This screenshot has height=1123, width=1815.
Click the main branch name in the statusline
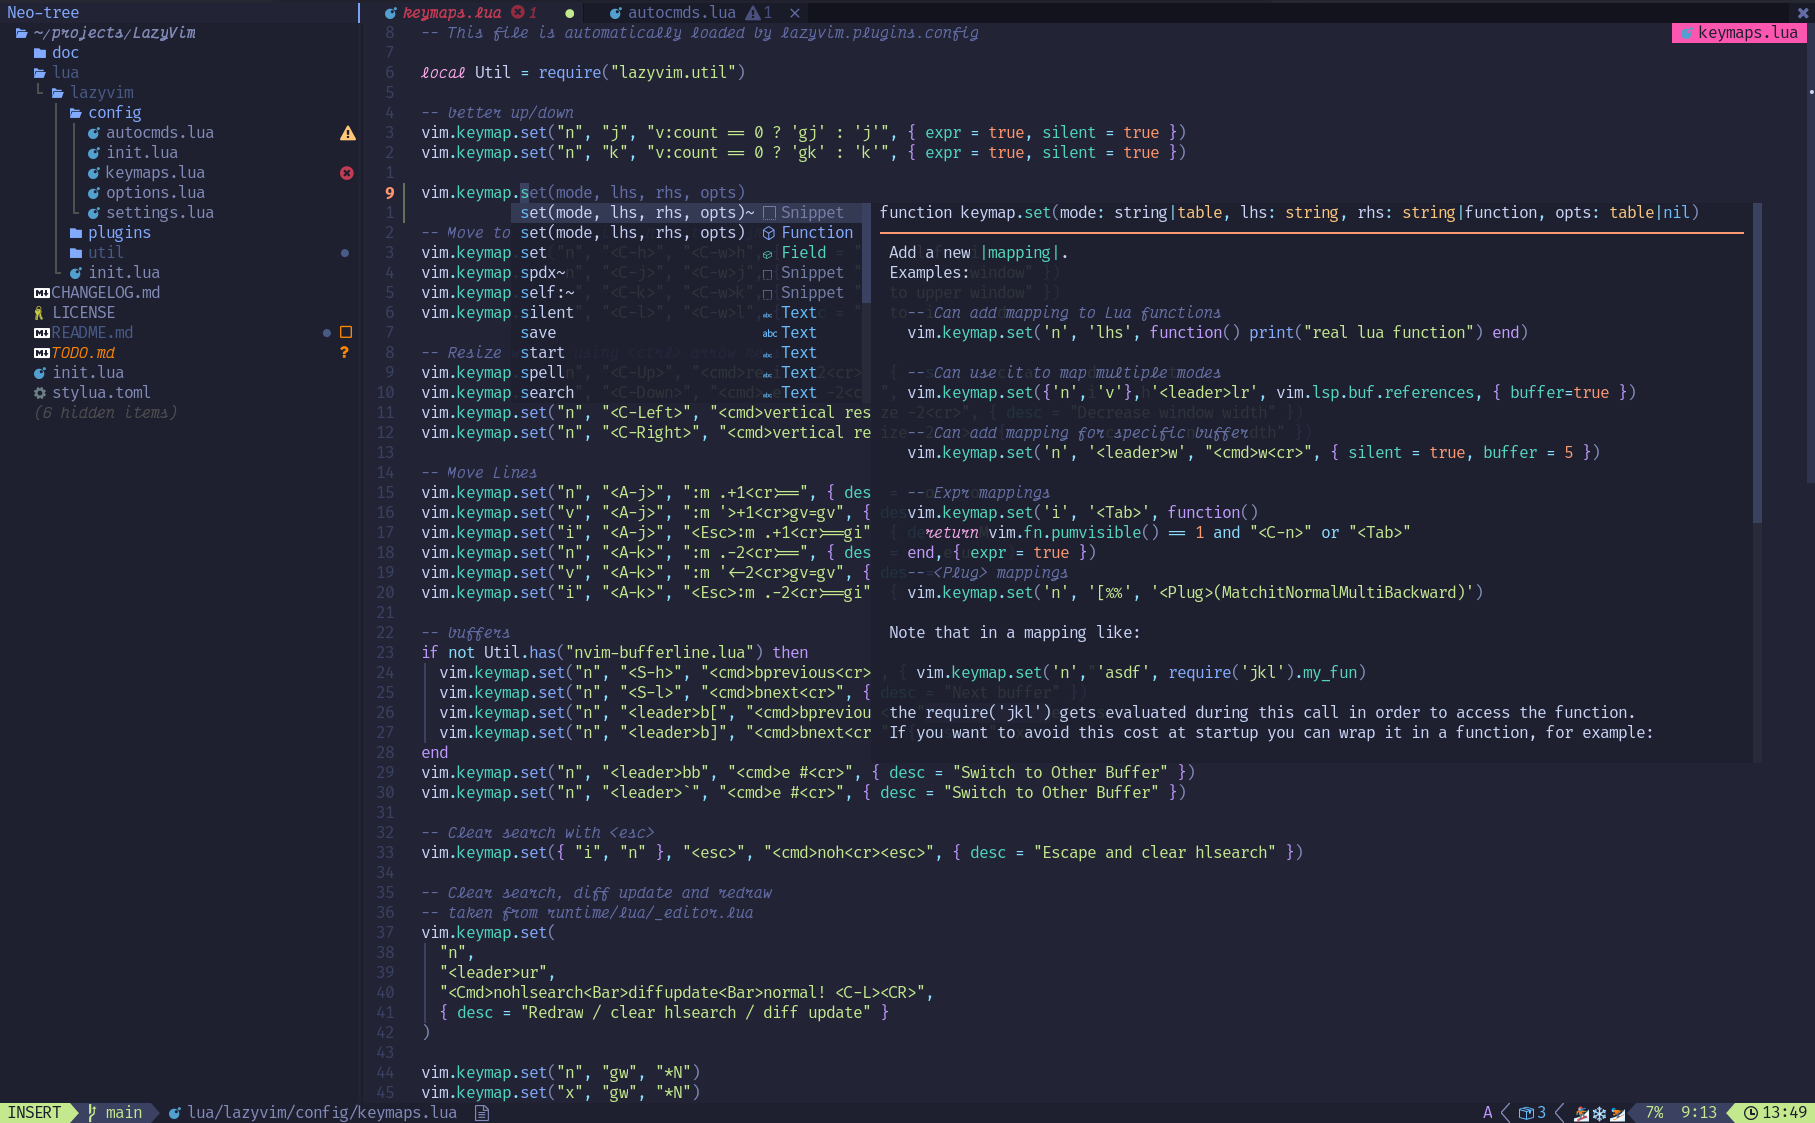[122, 1112]
